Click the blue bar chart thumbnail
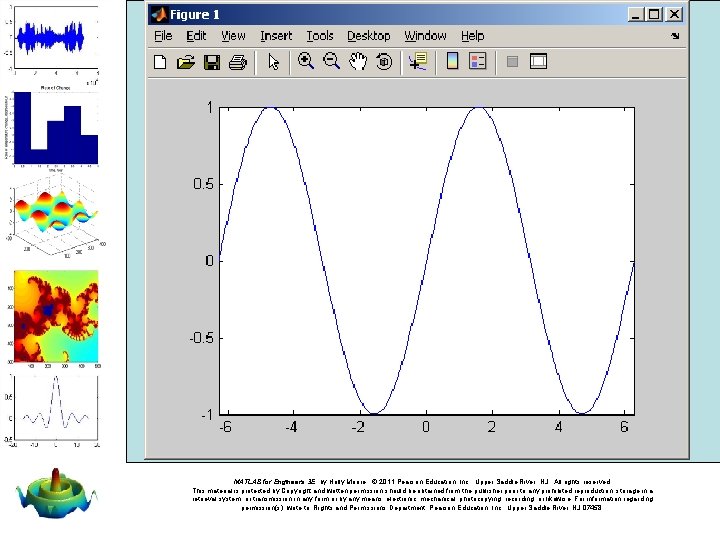Screen dimensions: 720x540 [x=56, y=128]
